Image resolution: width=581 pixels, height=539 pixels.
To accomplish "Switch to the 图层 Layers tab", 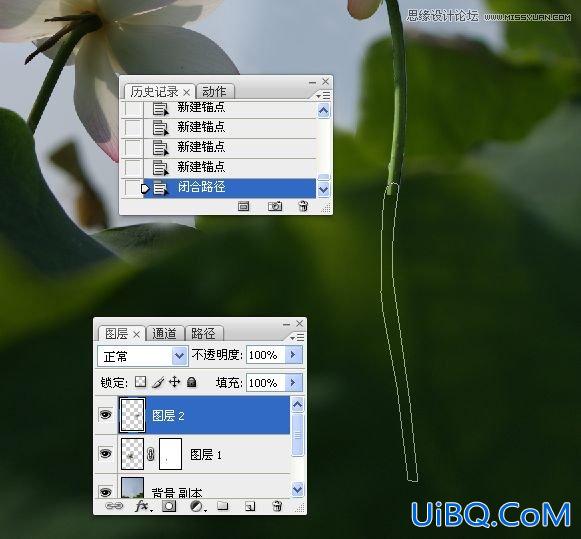I will pyautogui.click(x=116, y=334).
